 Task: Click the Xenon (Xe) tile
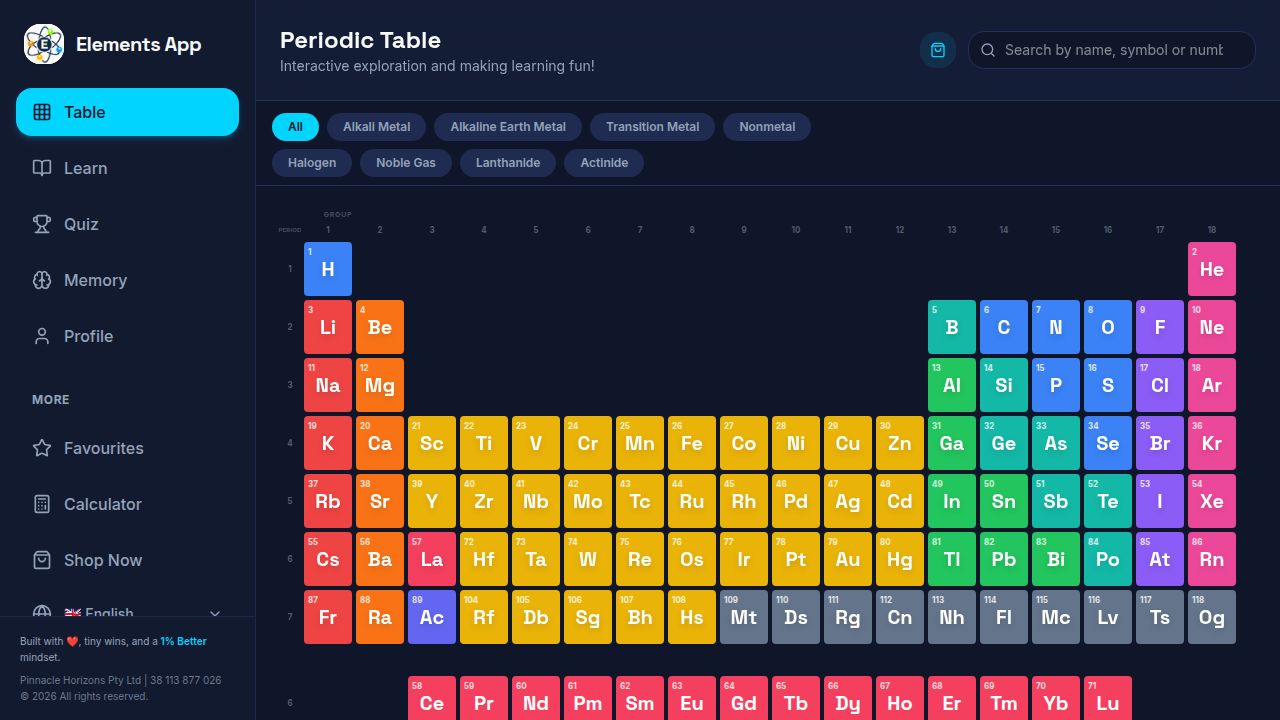click(1212, 501)
